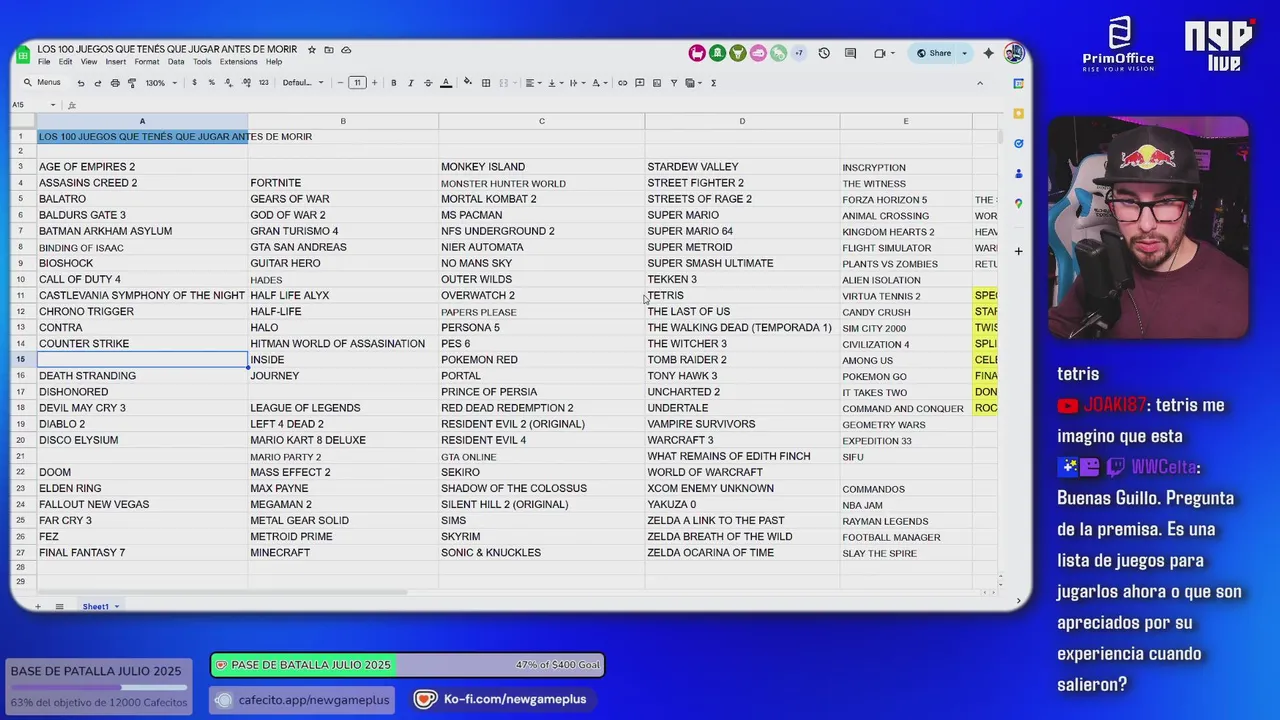Move document to a folder

point(329,50)
